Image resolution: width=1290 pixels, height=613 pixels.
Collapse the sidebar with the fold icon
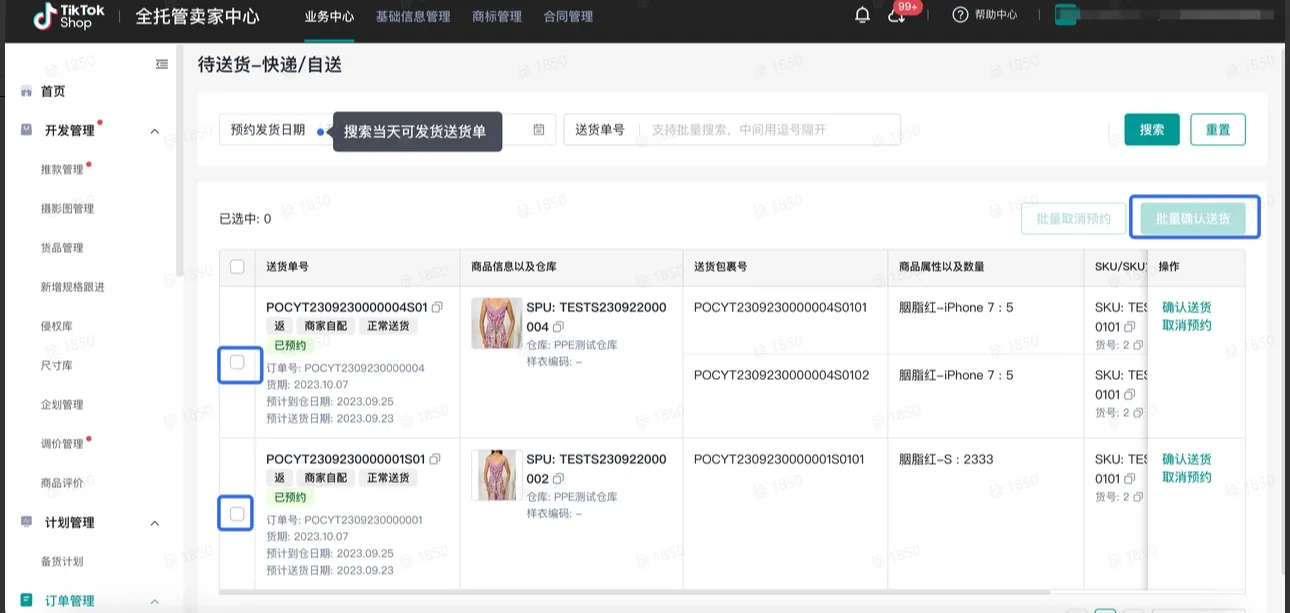point(162,64)
